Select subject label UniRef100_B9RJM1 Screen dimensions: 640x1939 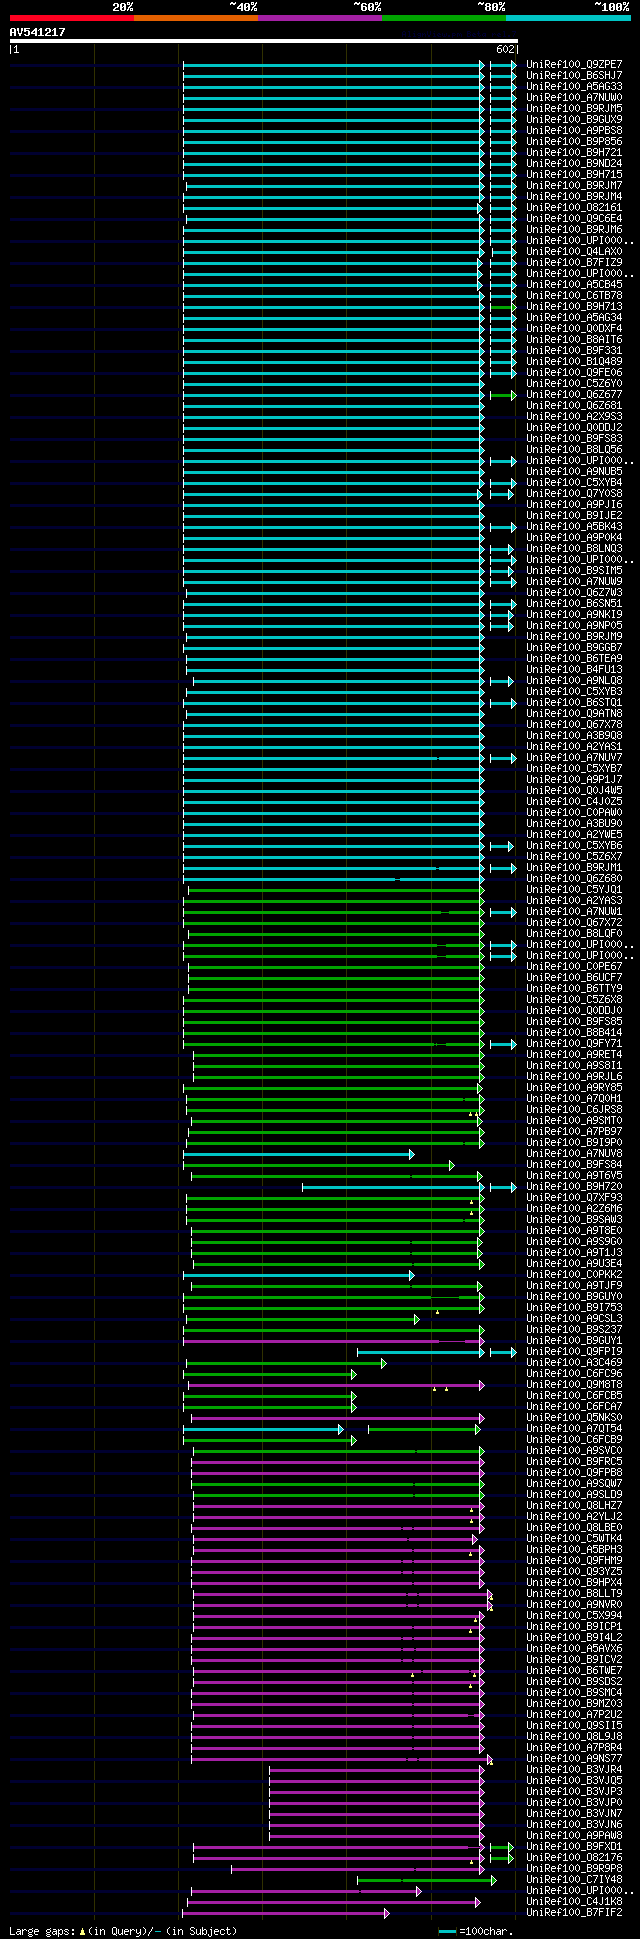(x=574, y=867)
